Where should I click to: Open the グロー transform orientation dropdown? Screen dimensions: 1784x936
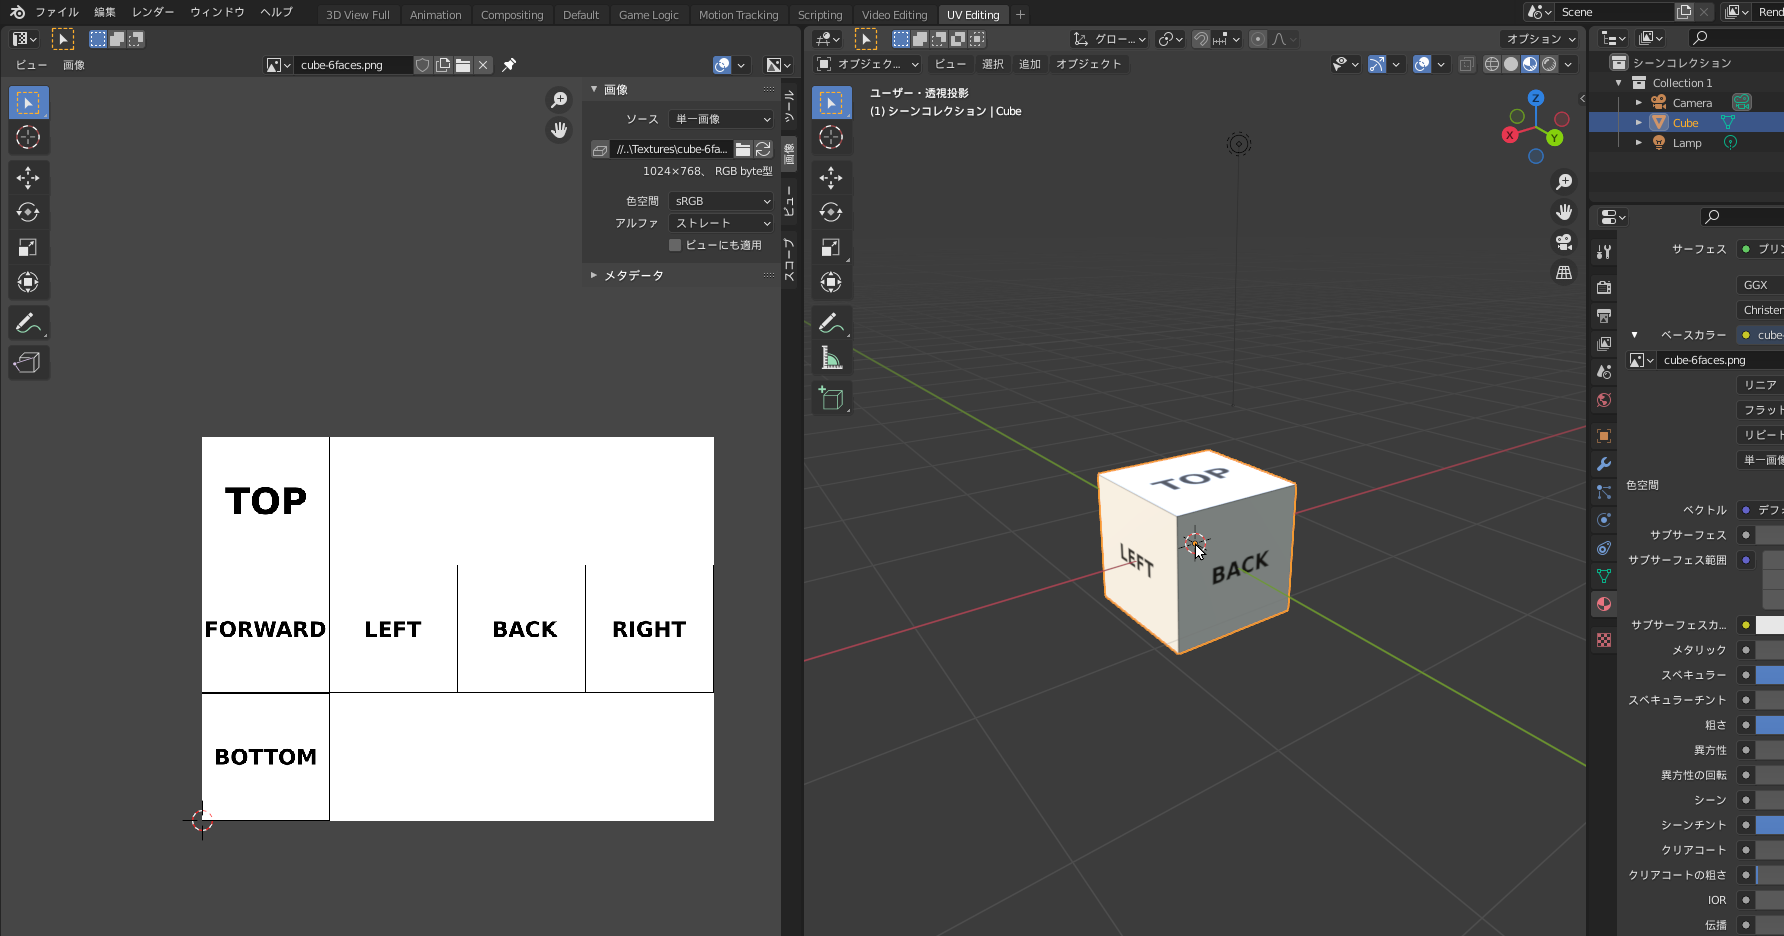click(x=1110, y=39)
